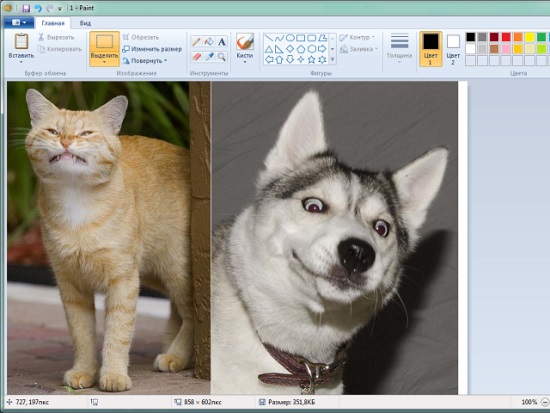Open the Повернуть rotate dropdown
This screenshot has height=413, width=550.
[x=145, y=61]
